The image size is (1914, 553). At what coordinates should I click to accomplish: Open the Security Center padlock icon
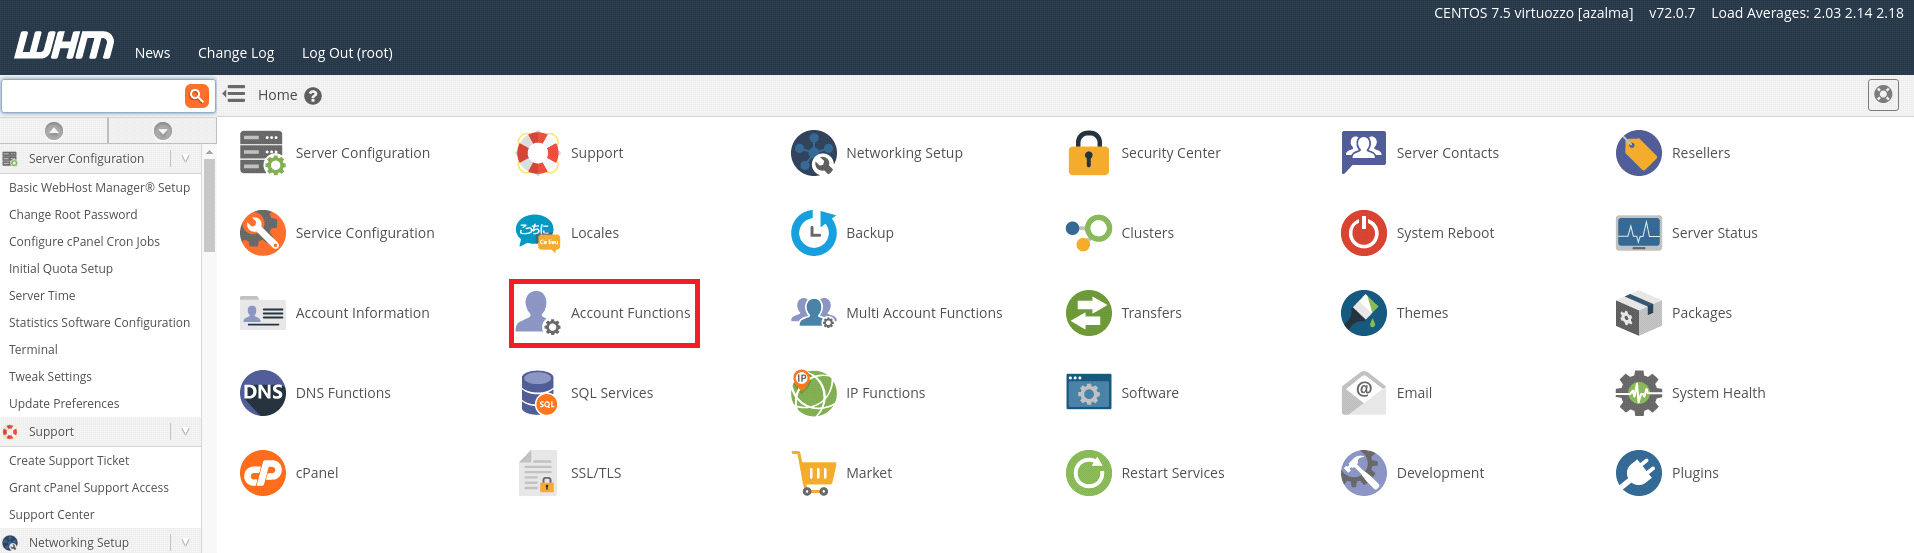(x=1088, y=153)
